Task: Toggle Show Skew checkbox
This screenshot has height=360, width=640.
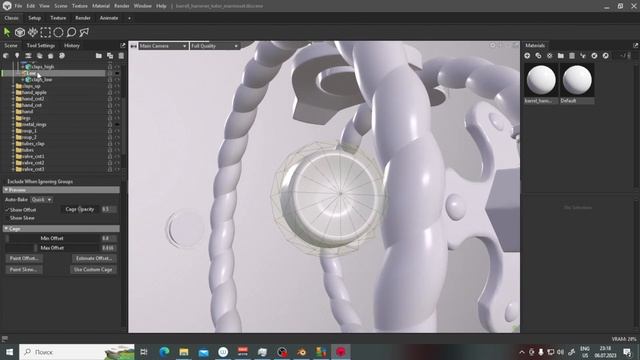Action: coord(7,218)
